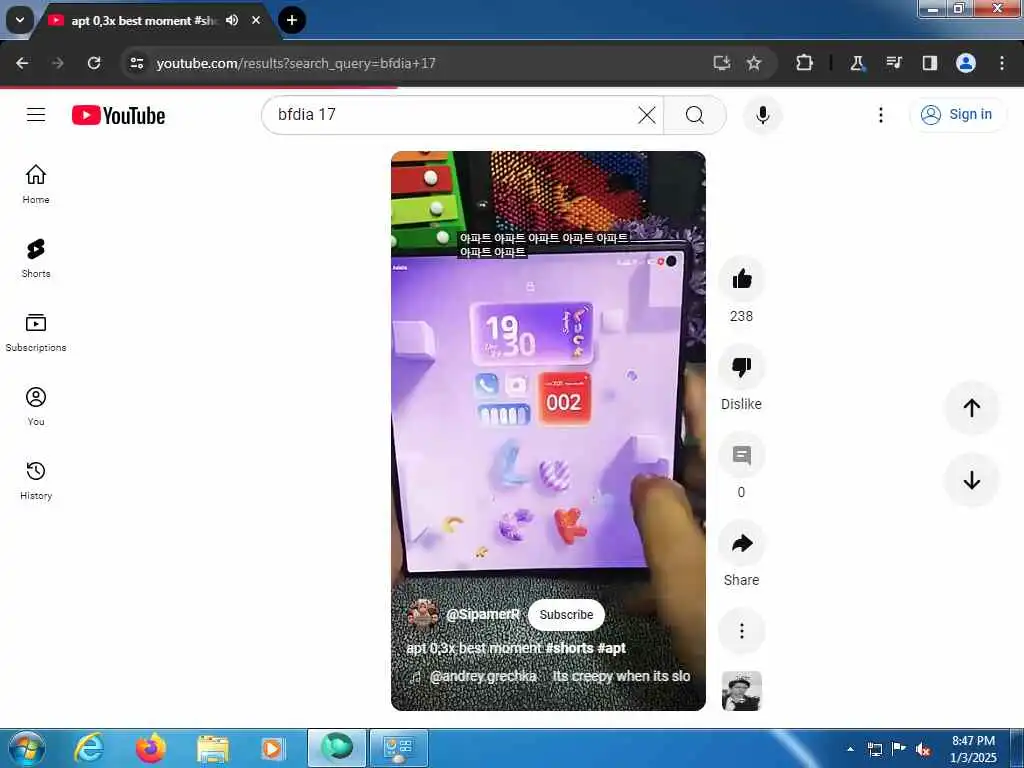Viewport: 1024px width, 768px height.
Task: Open the clock showing 8:47 PM
Action: [973, 749]
